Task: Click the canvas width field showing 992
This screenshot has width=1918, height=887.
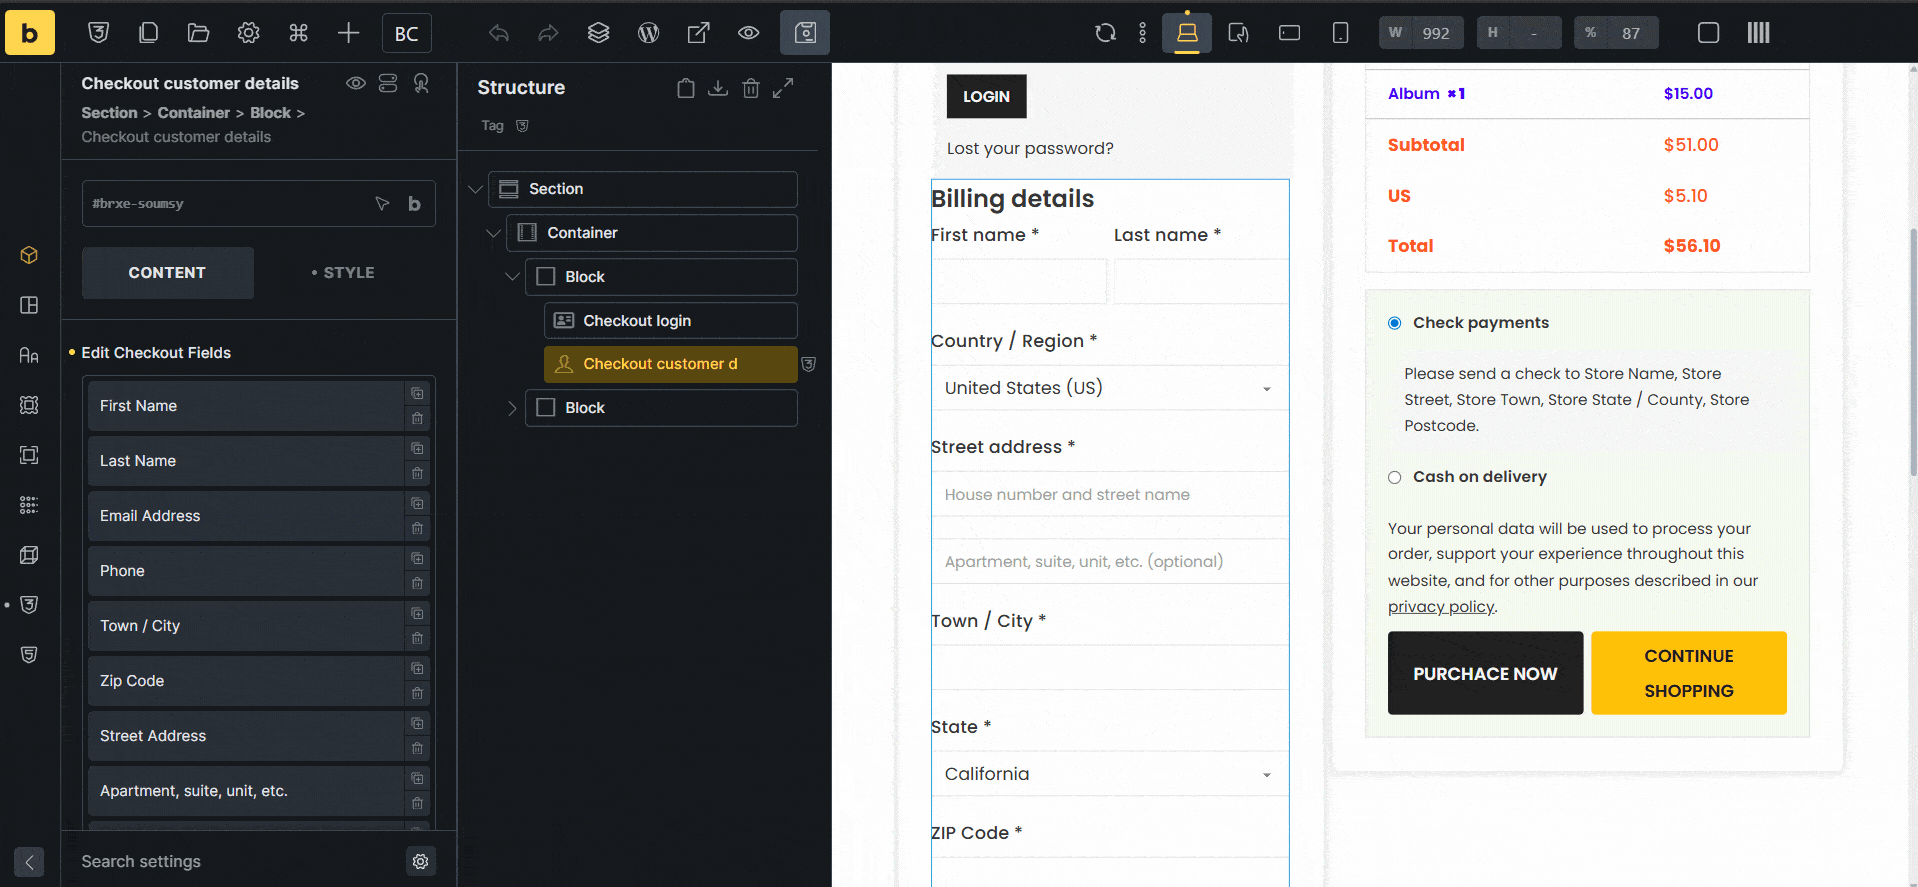Action: pyautogui.click(x=1421, y=33)
